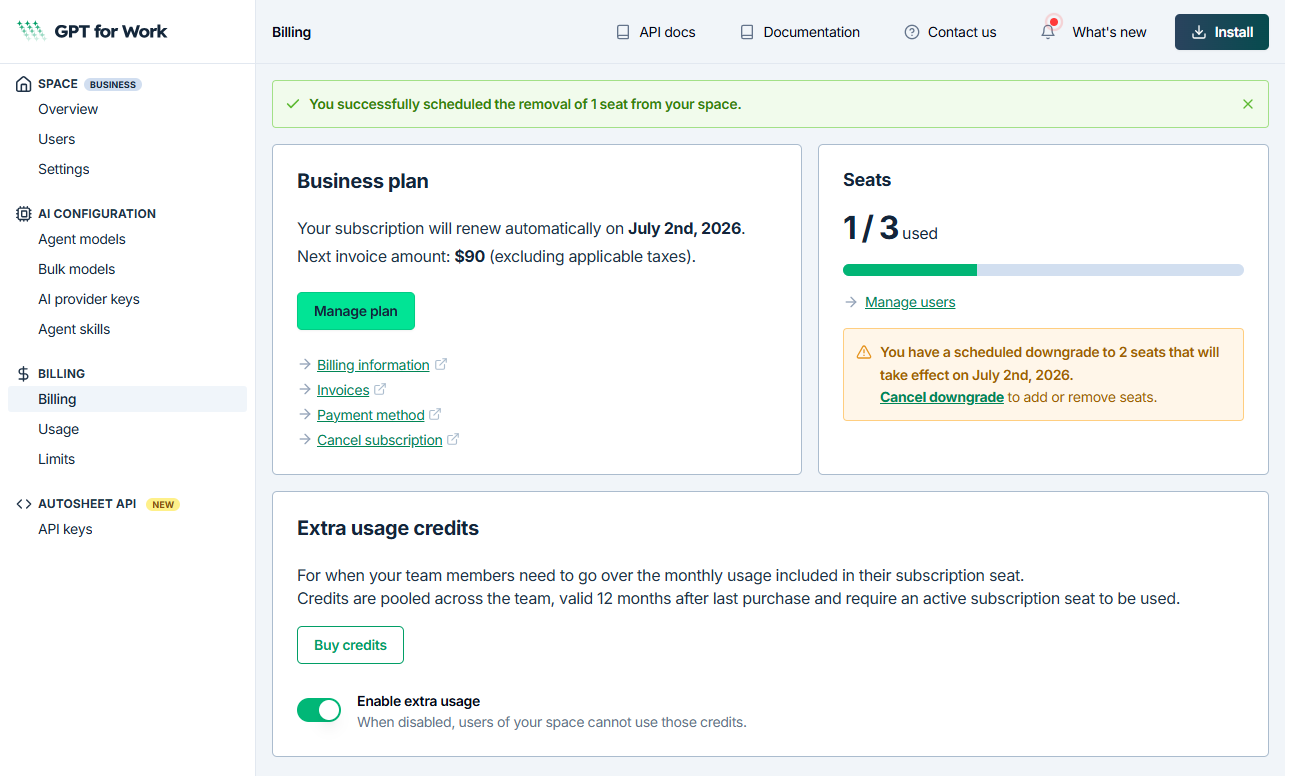
Task: Click the Space home icon
Action: tap(24, 84)
